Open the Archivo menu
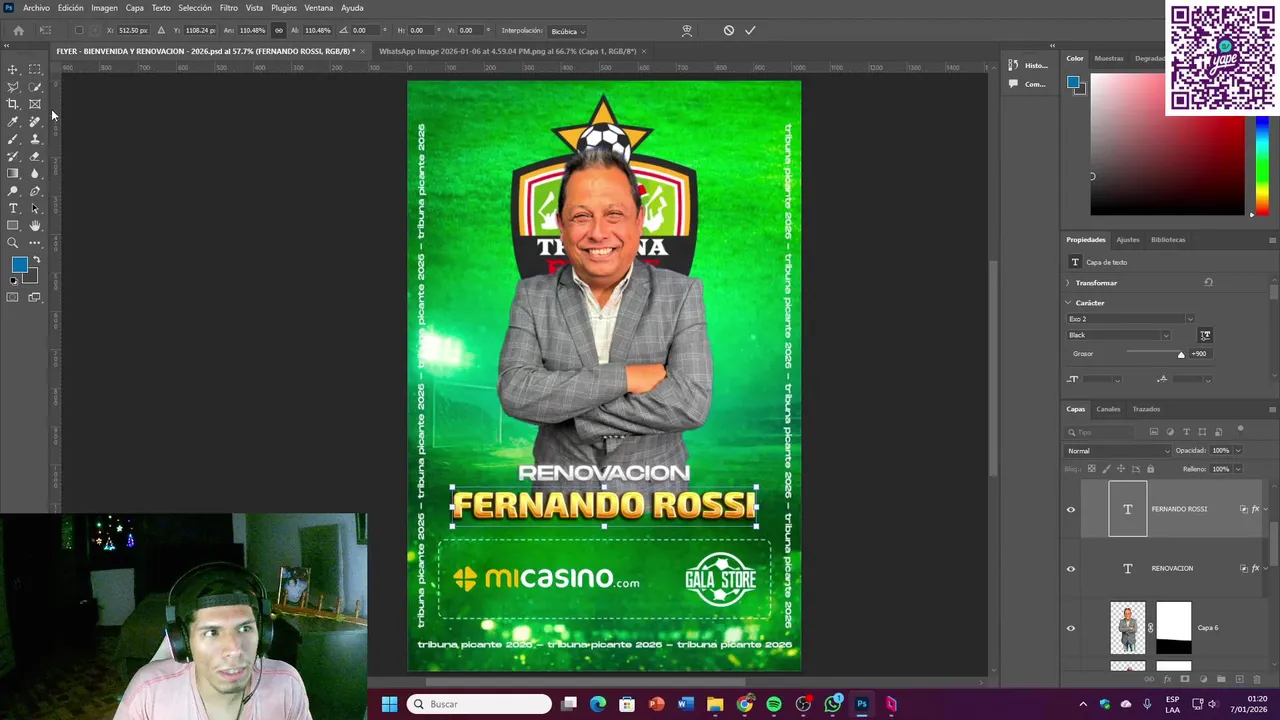The height and width of the screenshot is (720, 1280). pos(36,8)
